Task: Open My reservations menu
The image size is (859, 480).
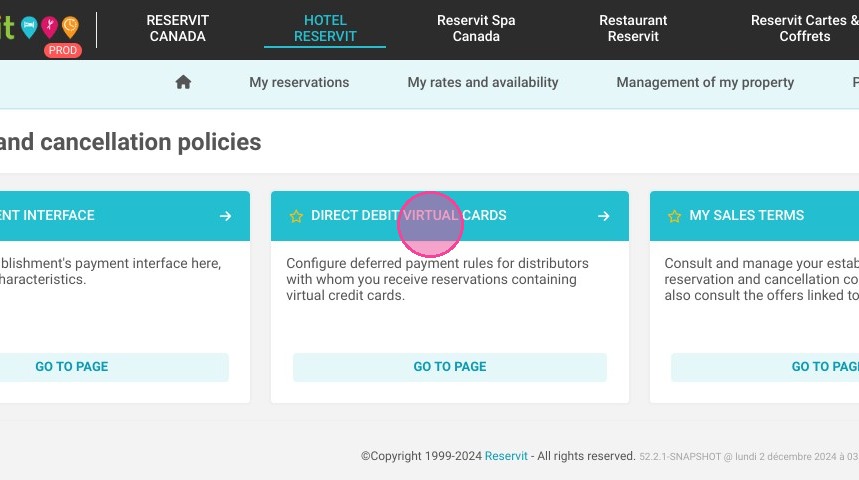Action: point(299,82)
